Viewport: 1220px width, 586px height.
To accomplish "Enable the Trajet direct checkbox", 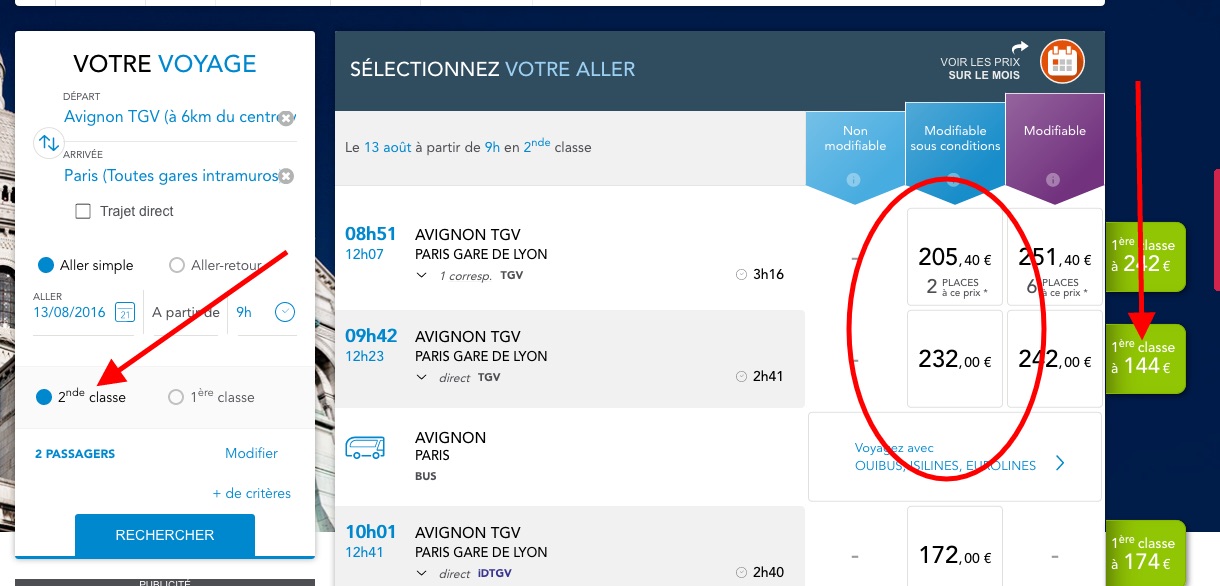I will 83,211.
